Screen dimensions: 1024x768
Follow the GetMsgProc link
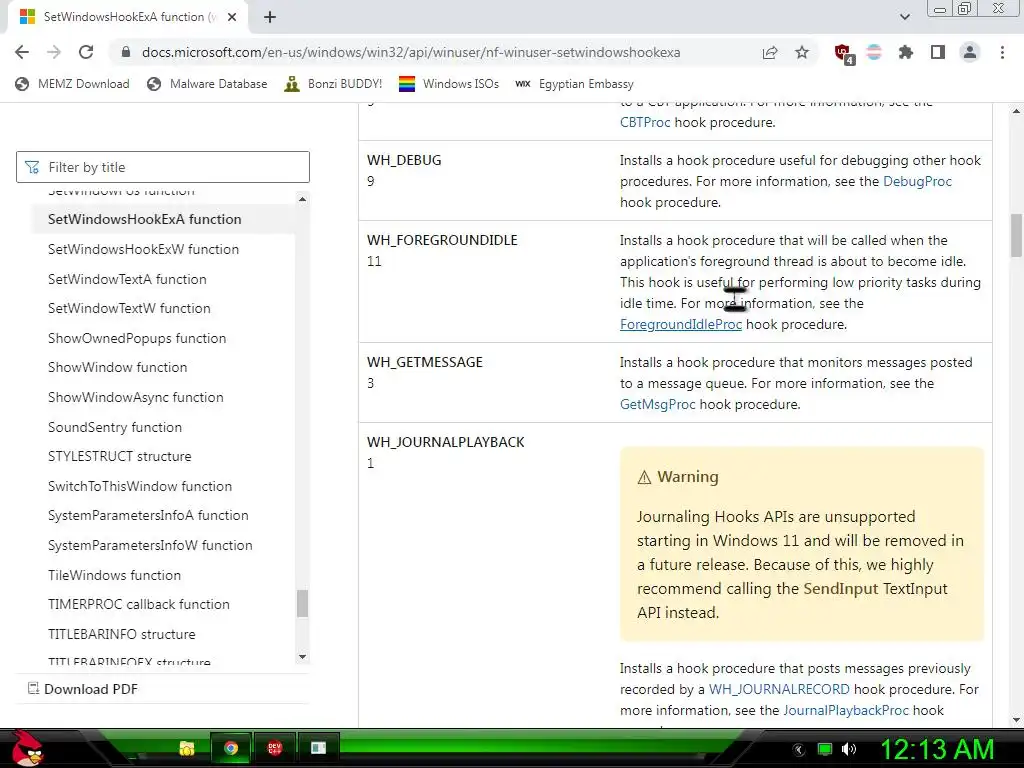pyautogui.click(x=658, y=404)
